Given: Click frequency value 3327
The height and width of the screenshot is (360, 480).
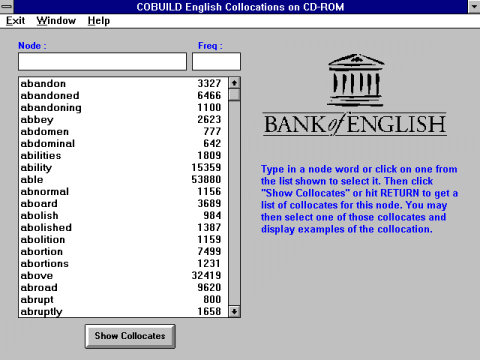Looking at the screenshot, I should click(x=209, y=83).
